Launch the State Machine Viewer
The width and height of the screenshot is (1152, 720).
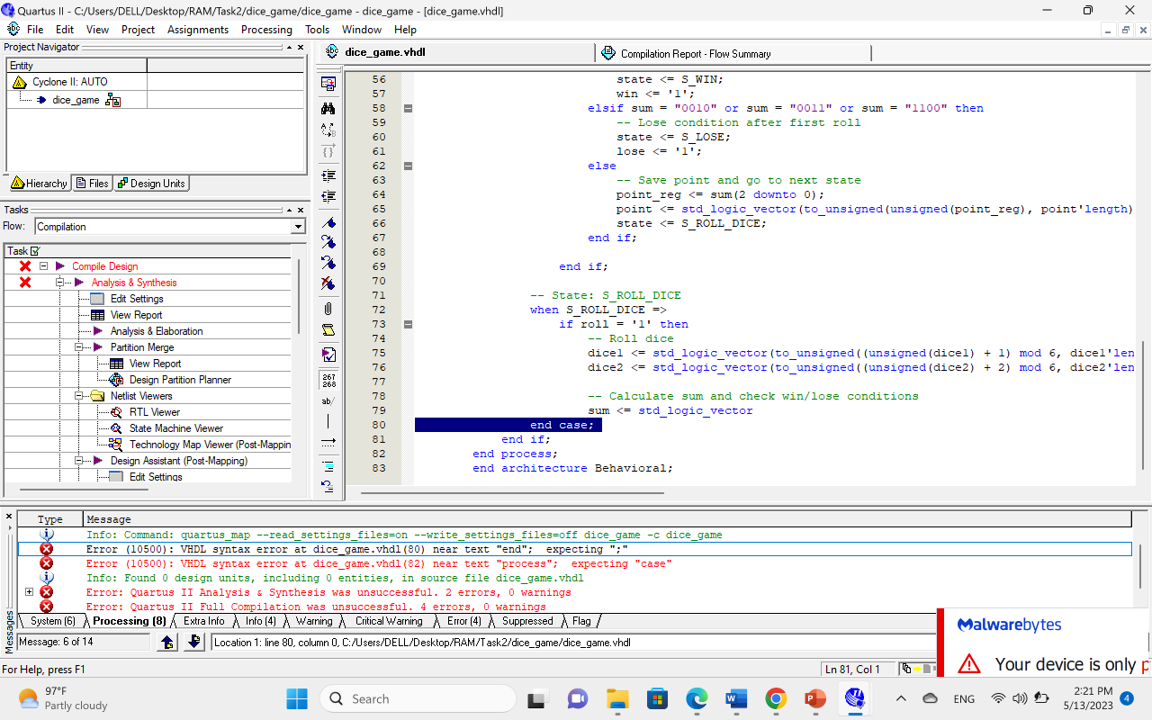(176, 428)
